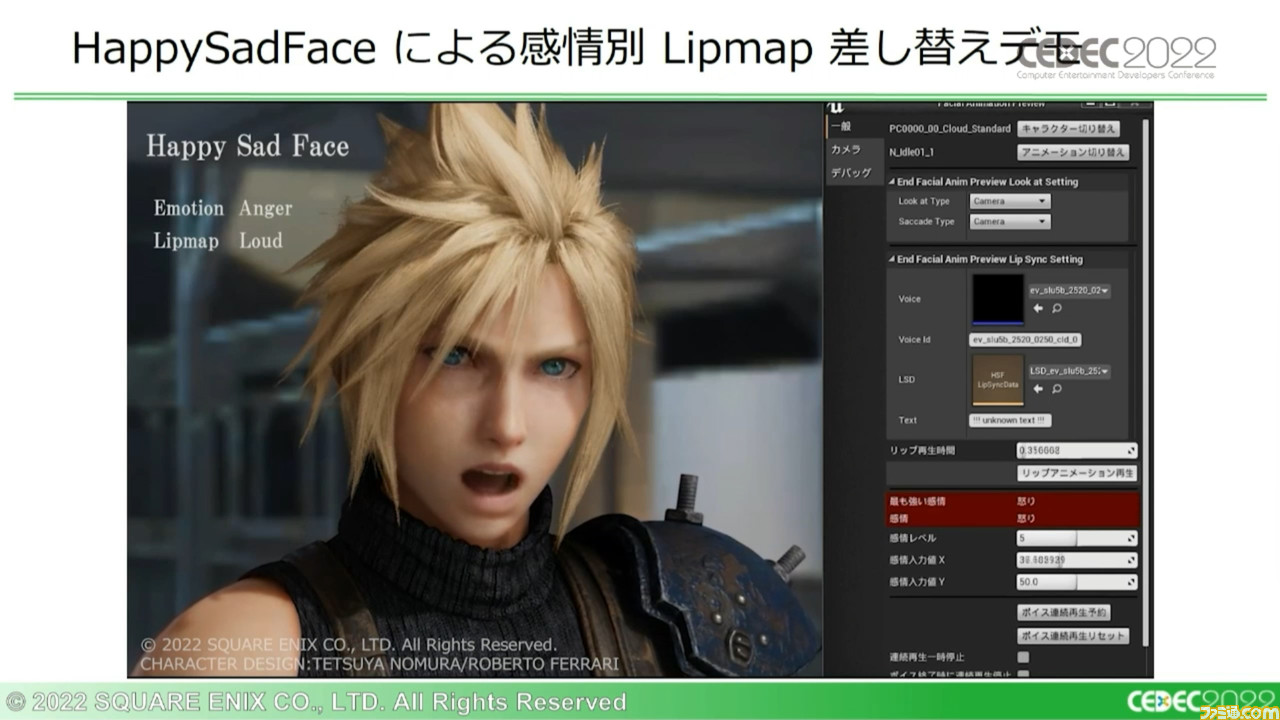
Task: Open the Saccade Type dropdown
Action: click(x=1010, y=221)
